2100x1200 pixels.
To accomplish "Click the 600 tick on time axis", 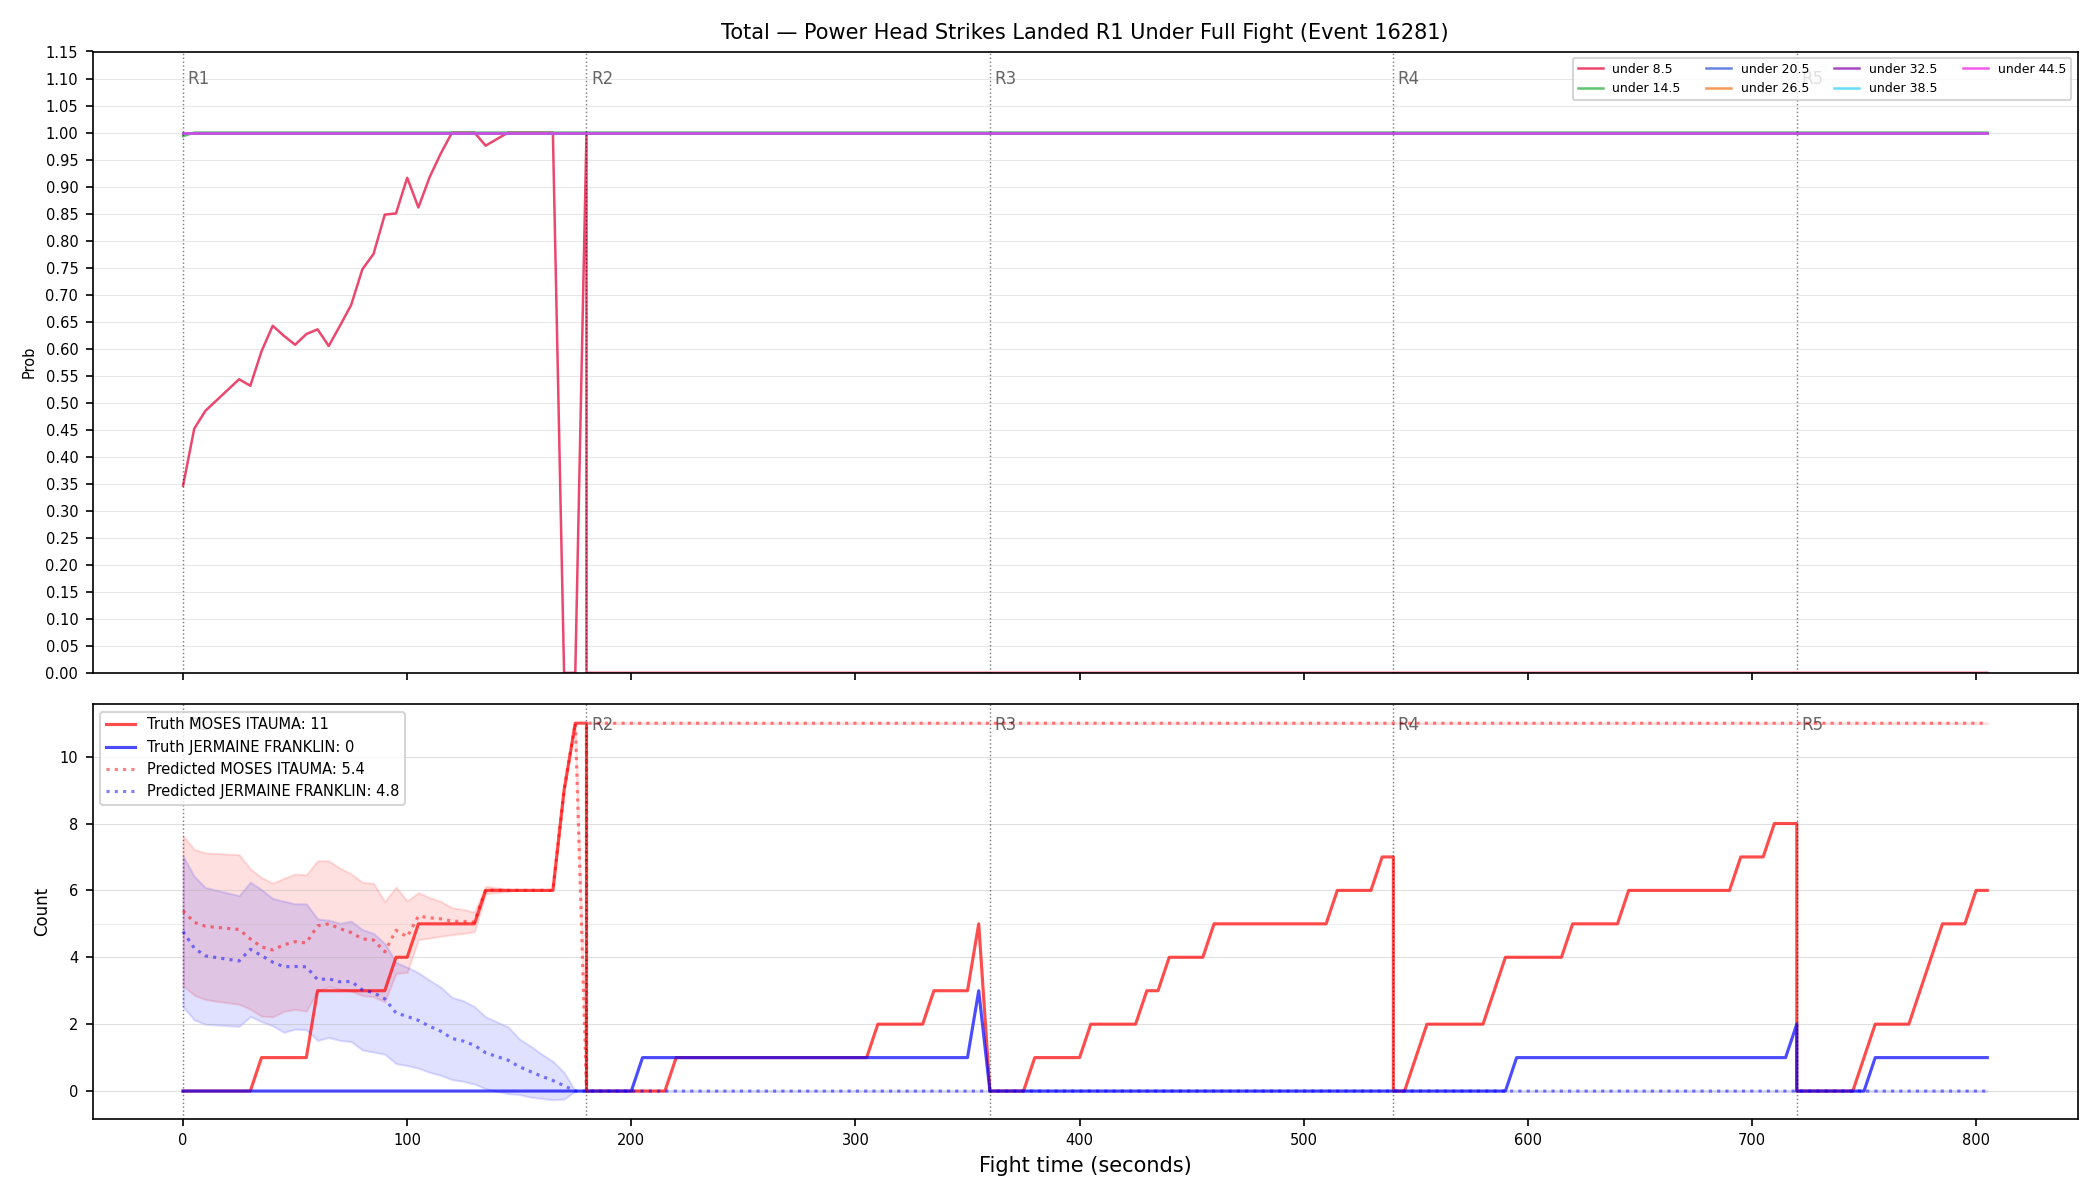I will pyautogui.click(x=1528, y=1138).
